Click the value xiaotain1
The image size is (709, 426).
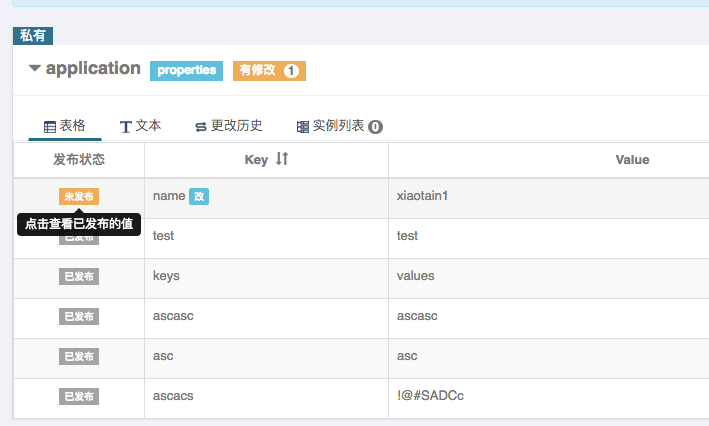pos(422,196)
